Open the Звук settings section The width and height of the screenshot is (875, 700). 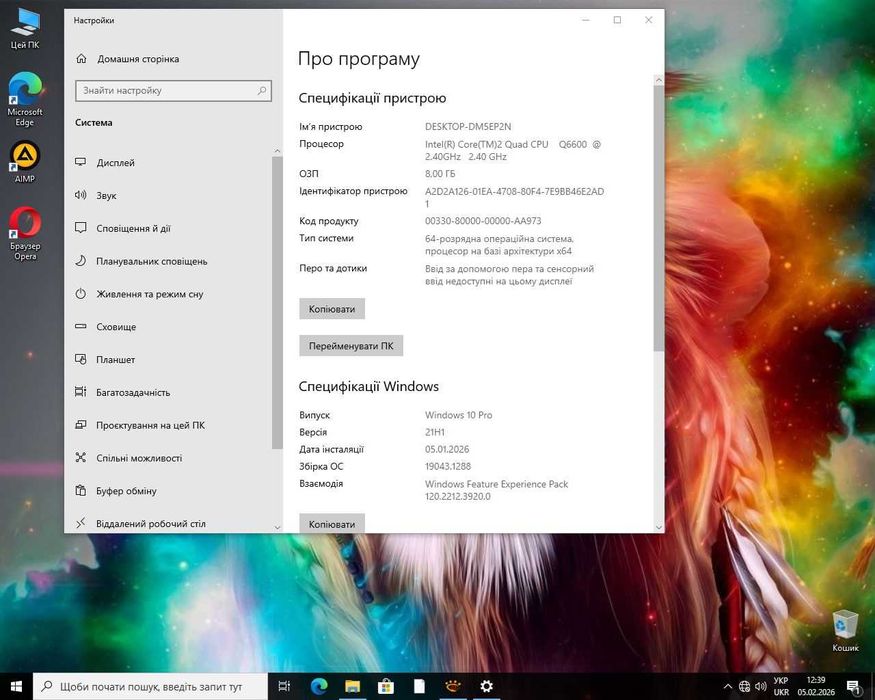pos(106,196)
